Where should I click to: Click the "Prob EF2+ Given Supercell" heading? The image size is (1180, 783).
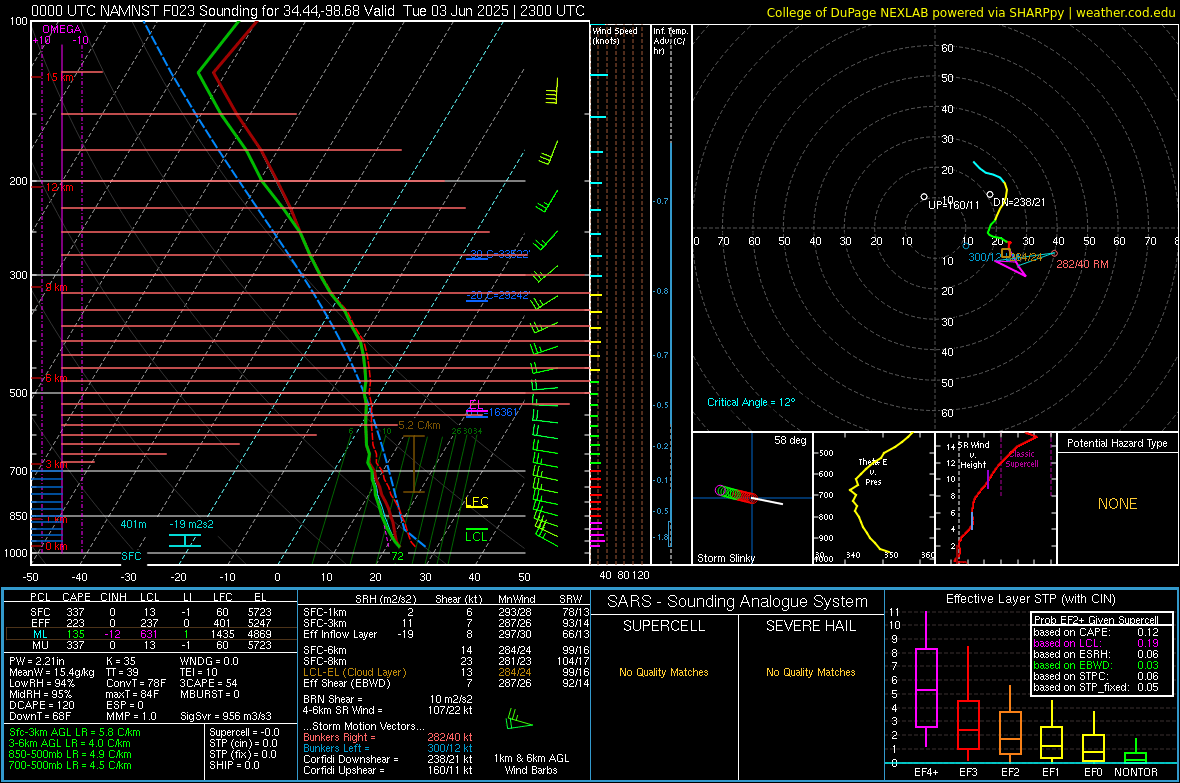click(x=1096, y=620)
